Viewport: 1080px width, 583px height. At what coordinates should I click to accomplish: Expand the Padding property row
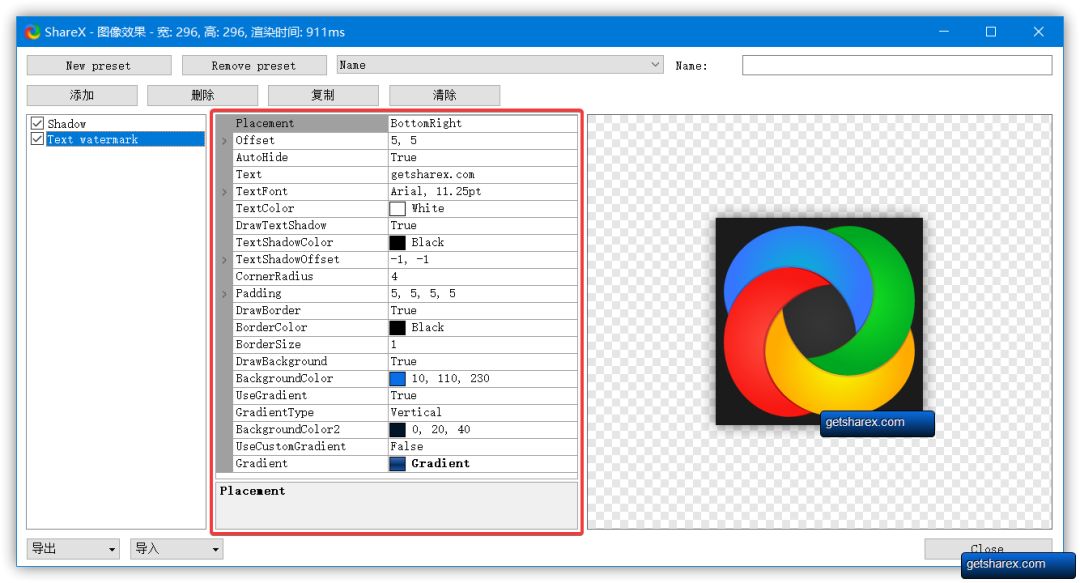[225, 294]
